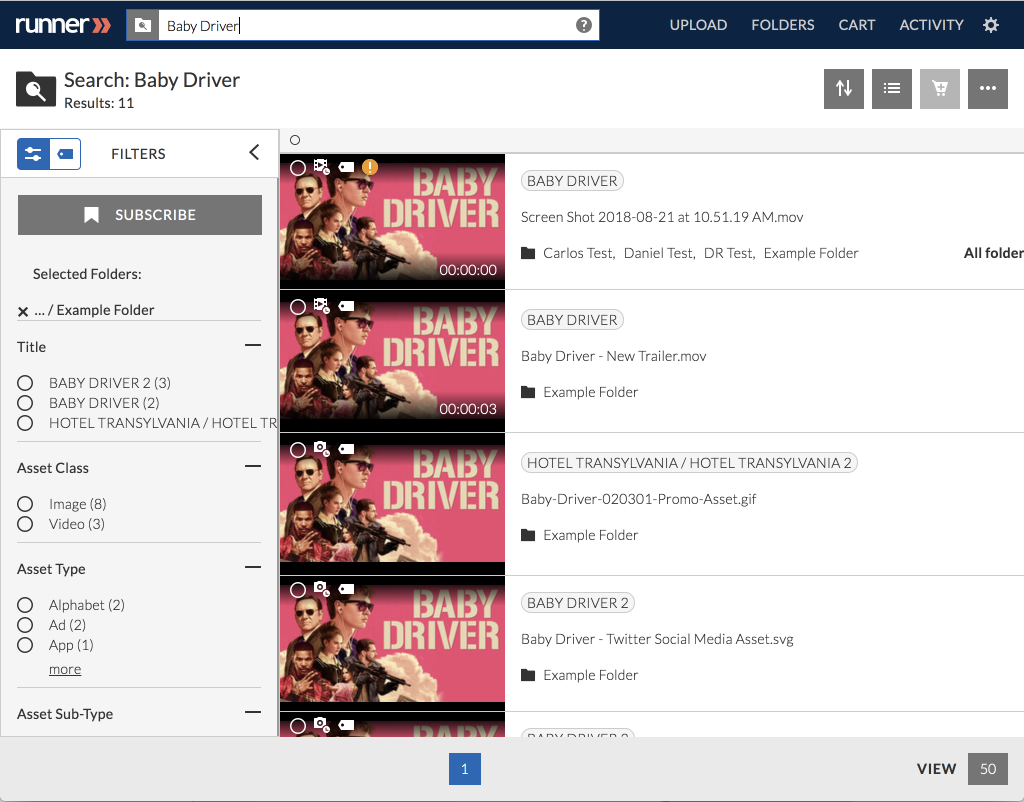Click the warning icon on Screen Shot asset
The image size is (1024, 802).
click(x=370, y=167)
